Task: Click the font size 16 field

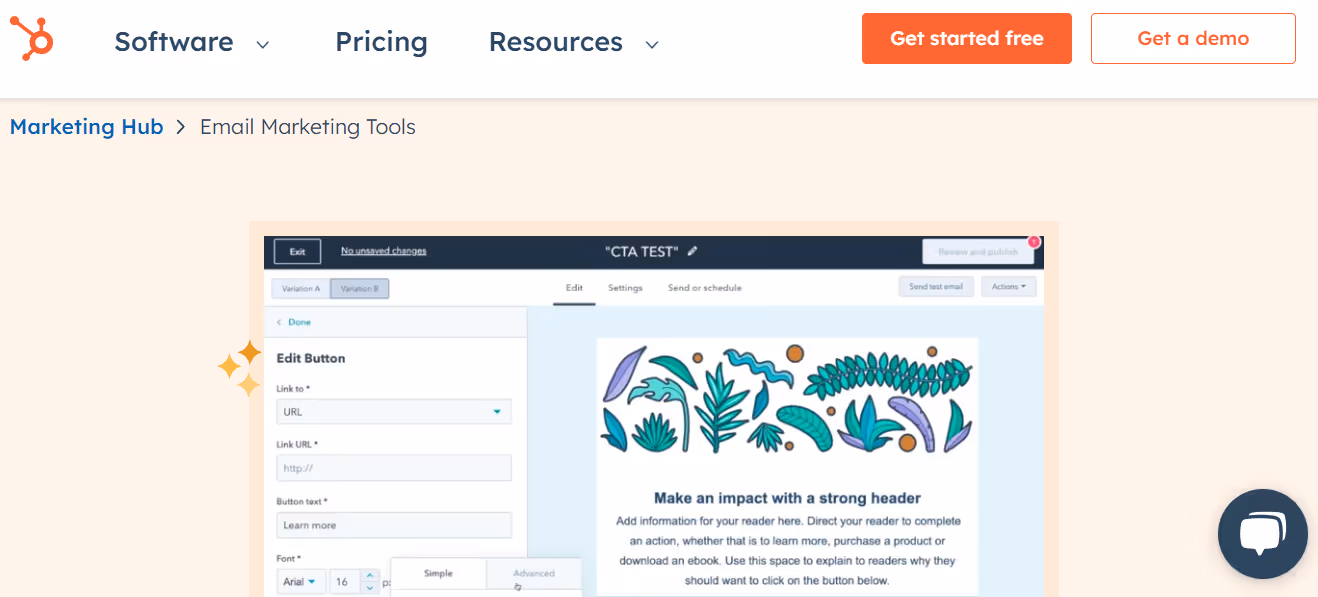Action: click(345, 582)
